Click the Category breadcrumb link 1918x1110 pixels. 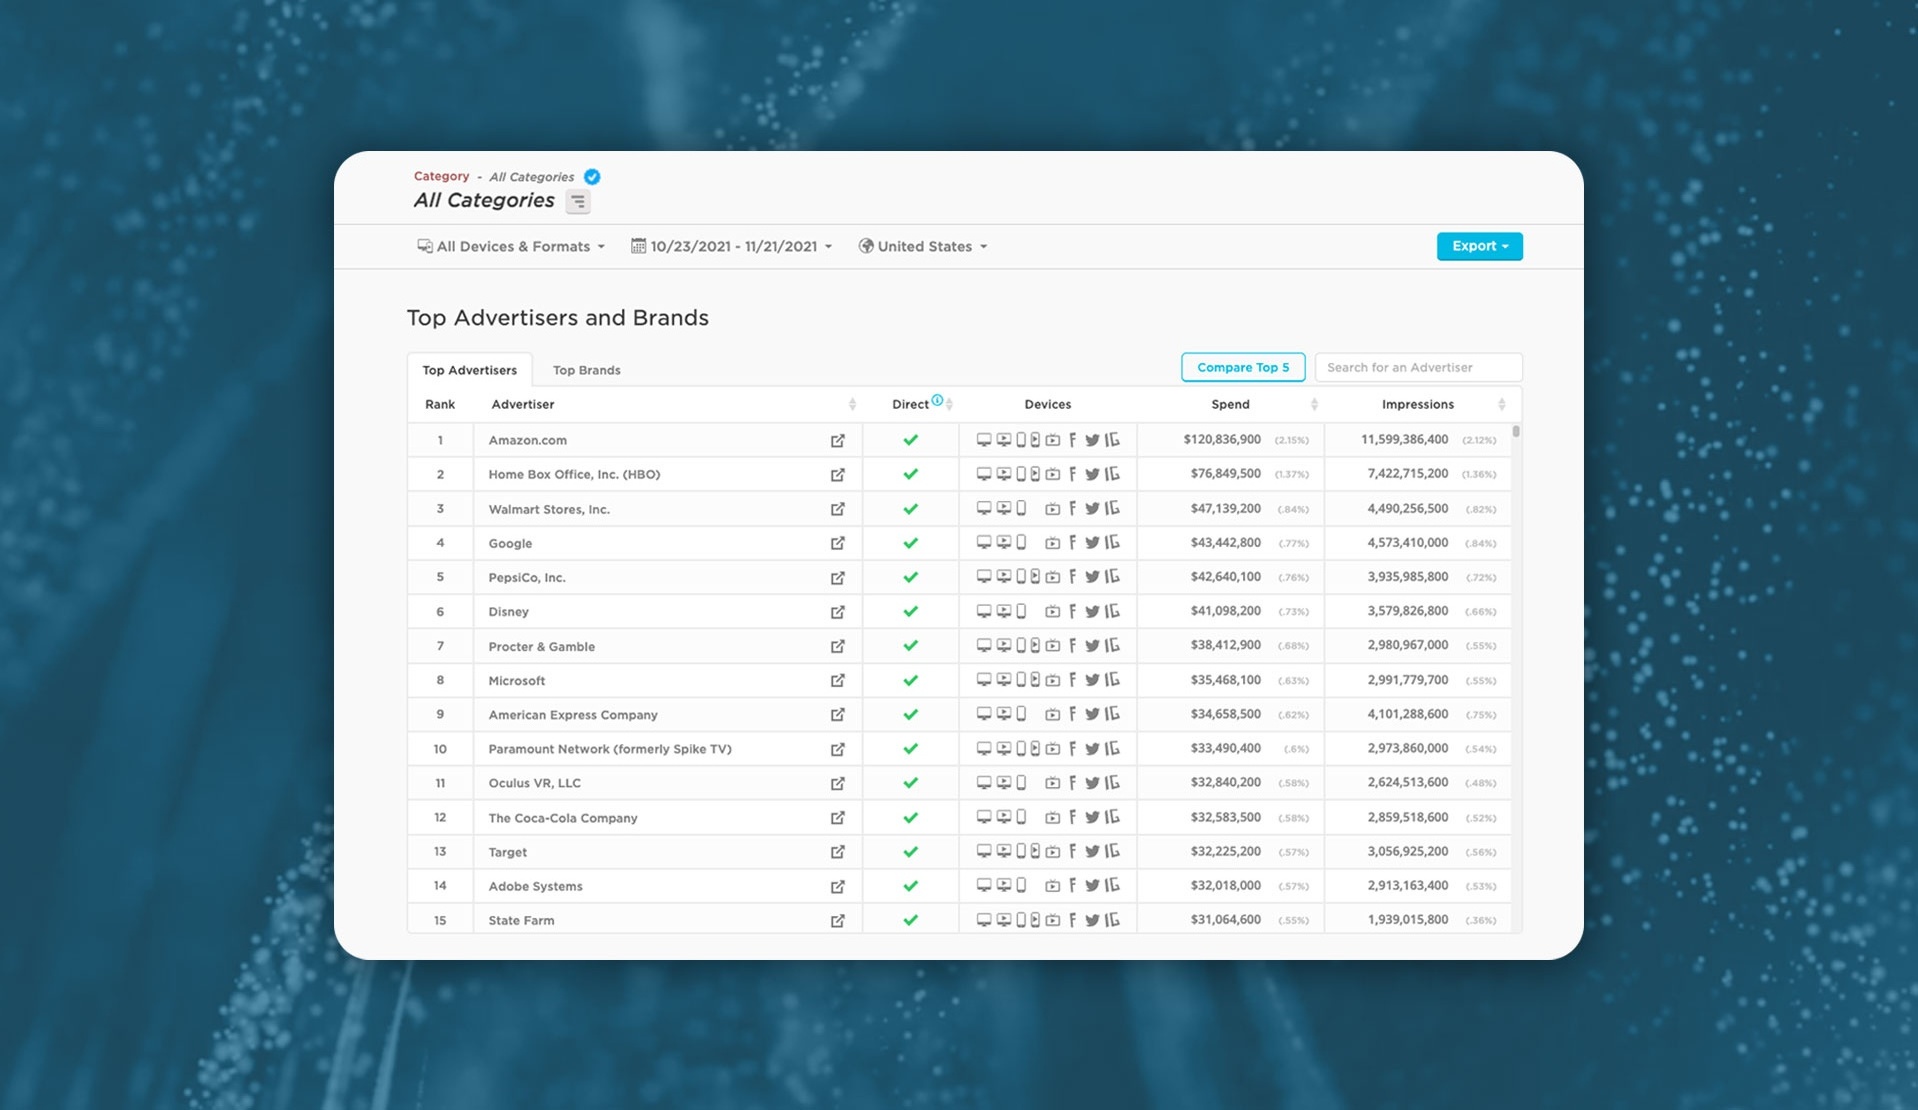tap(441, 176)
